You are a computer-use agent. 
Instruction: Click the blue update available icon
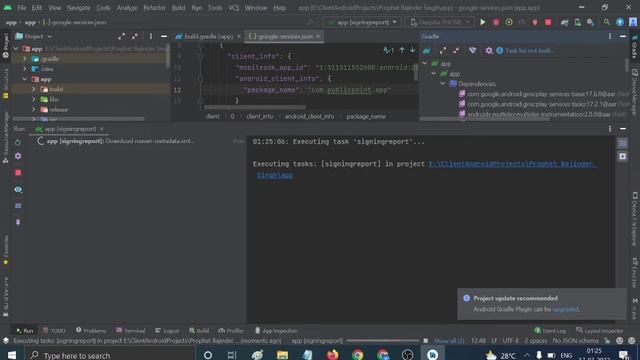tap(620, 22)
